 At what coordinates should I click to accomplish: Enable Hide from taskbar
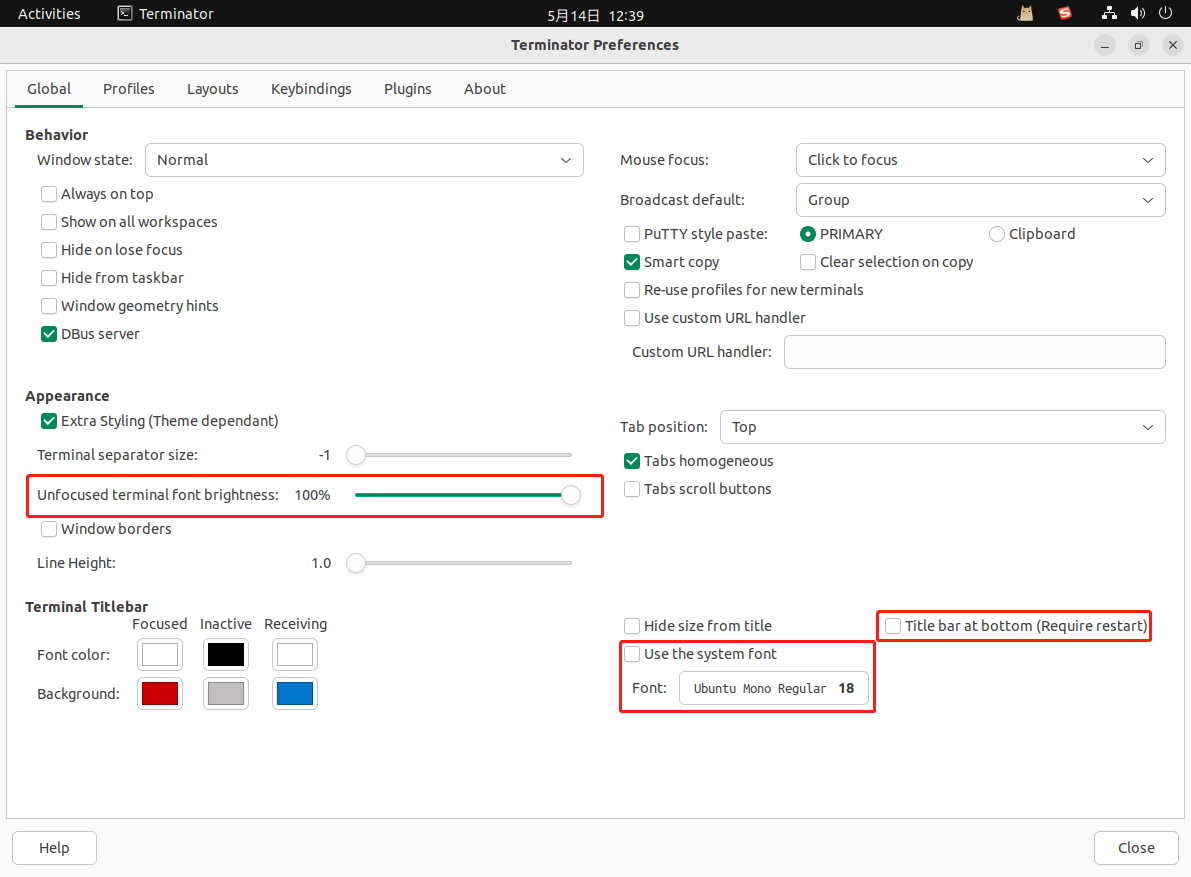(49, 278)
